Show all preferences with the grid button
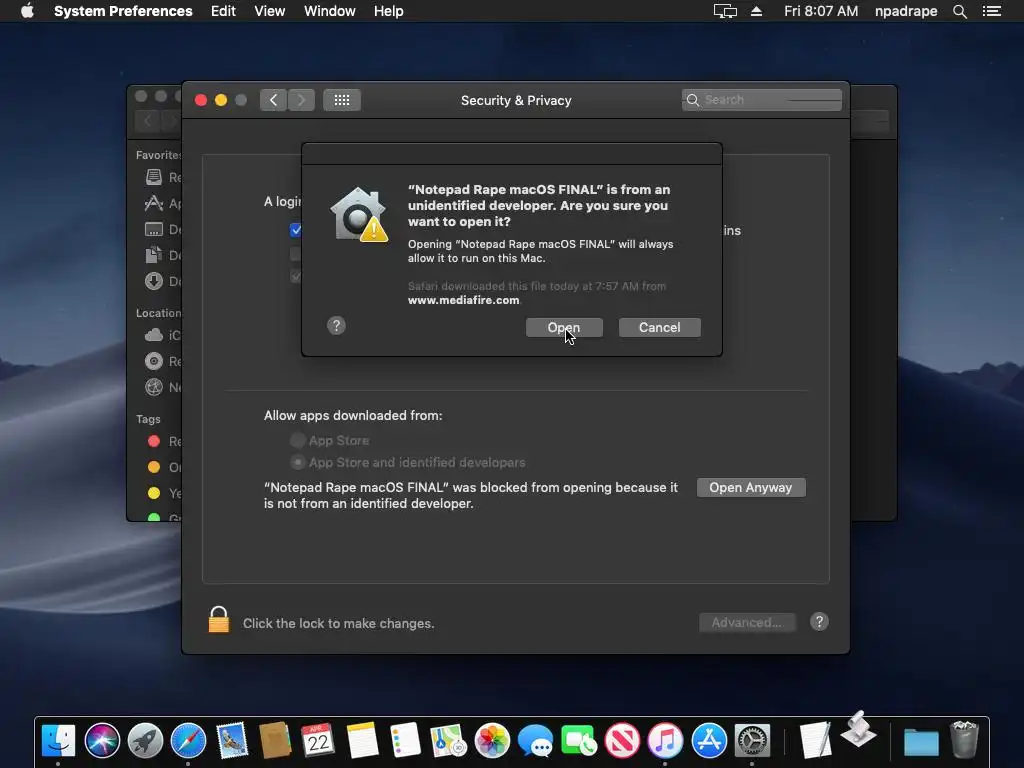The height and width of the screenshot is (768, 1024). pyautogui.click(x=342, y=100)
